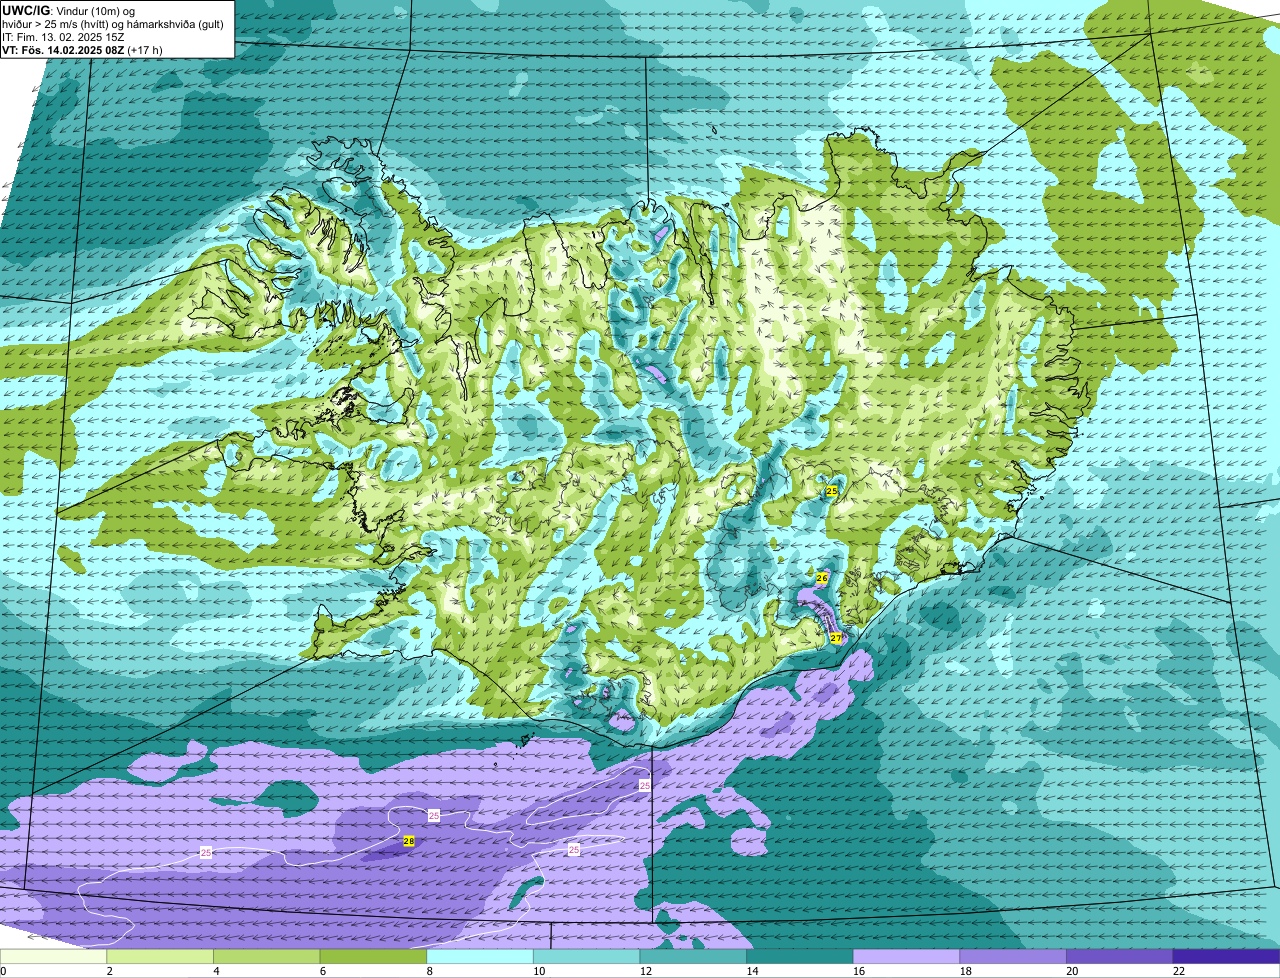Click the legend tick label "8"
This screenshot has height=978, width=1280.
pyautogui.click(x=429, y=971)
